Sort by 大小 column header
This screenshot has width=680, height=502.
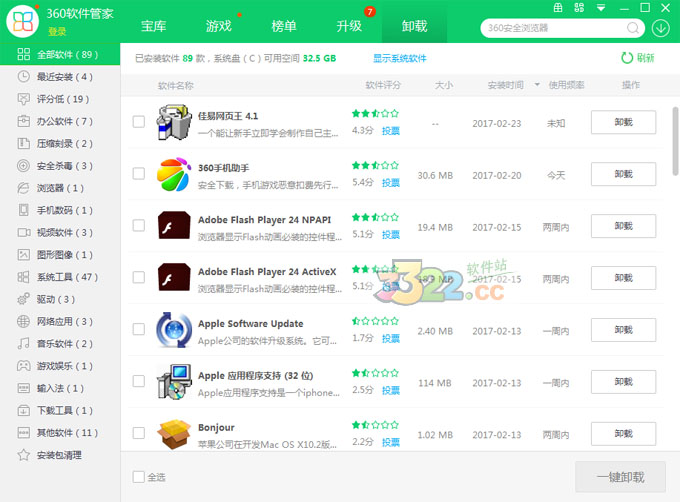444,85
